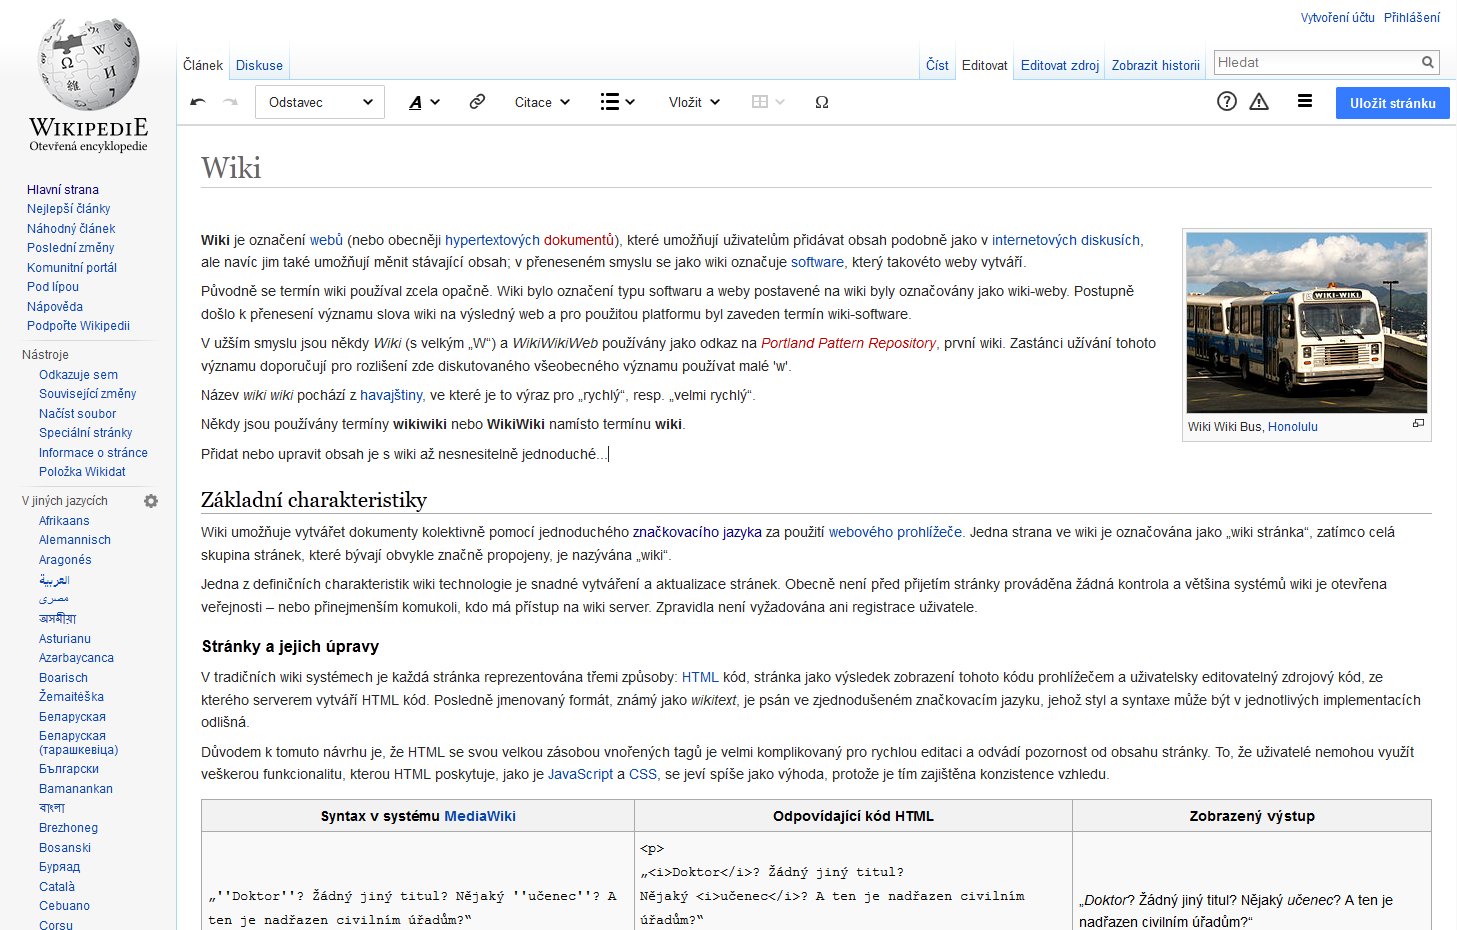Screen dimensions: 1457x930
Task: Open Informace o stránce link
Action: 93,453
